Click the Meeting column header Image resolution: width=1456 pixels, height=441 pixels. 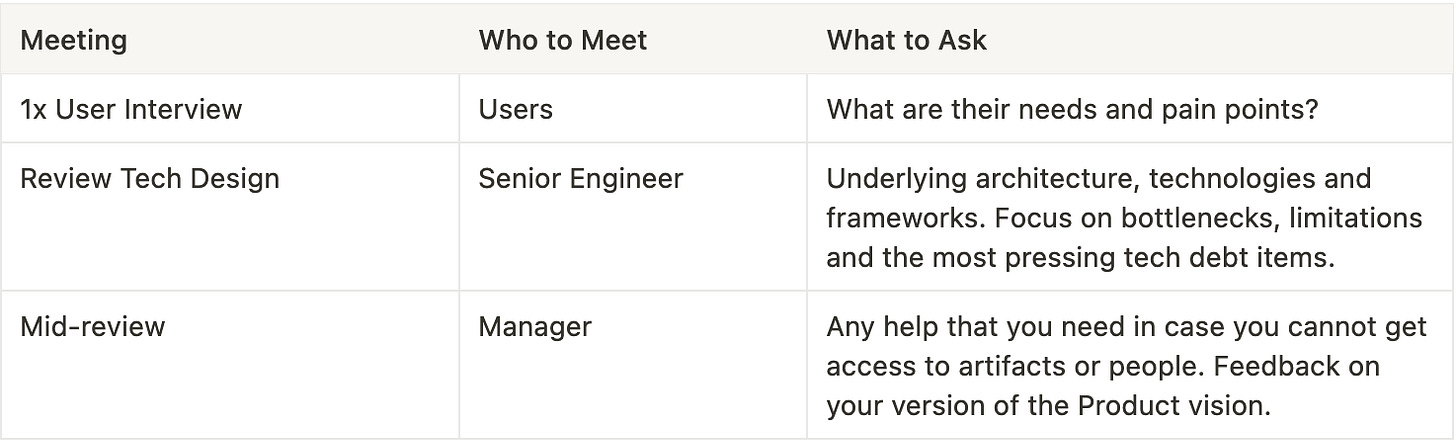230,40
